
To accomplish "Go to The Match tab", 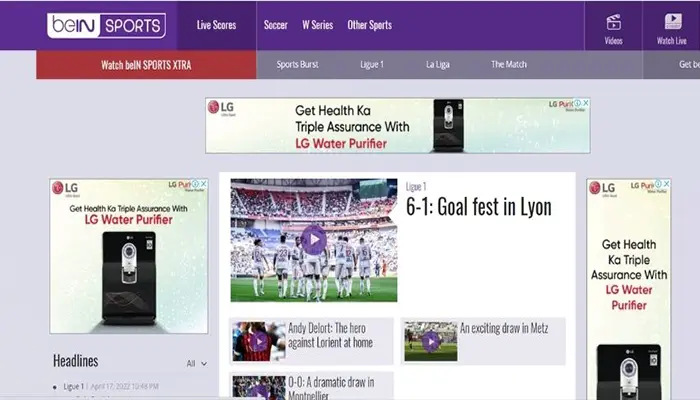I will point(509,65).
